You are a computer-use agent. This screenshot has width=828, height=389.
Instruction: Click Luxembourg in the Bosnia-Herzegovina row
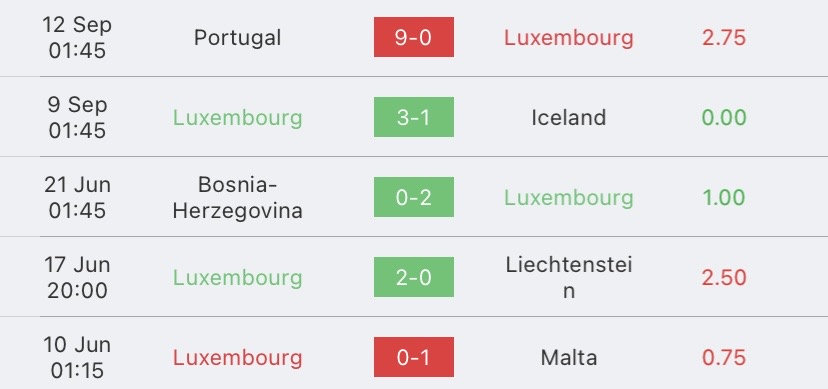click(568, 198)
